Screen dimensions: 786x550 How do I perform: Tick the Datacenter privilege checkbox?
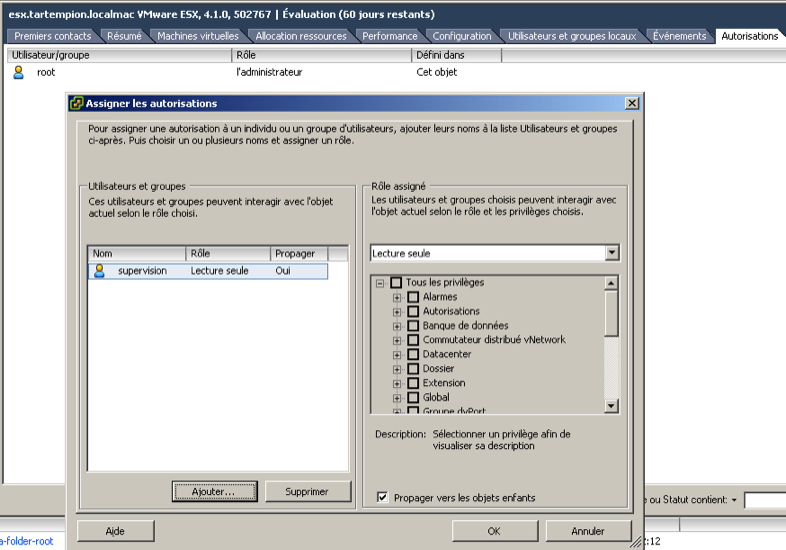click(x=413, y=354)
